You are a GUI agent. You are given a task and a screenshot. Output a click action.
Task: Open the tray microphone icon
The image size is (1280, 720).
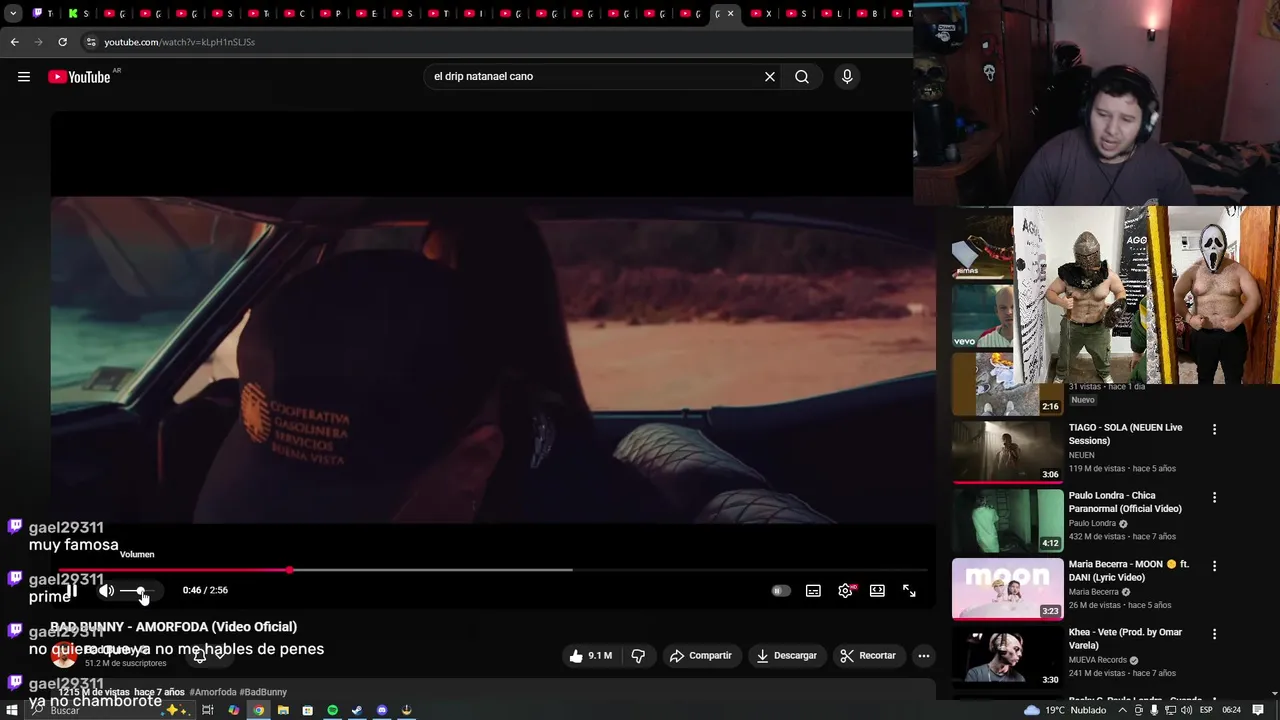click(x=1153, y=710)
